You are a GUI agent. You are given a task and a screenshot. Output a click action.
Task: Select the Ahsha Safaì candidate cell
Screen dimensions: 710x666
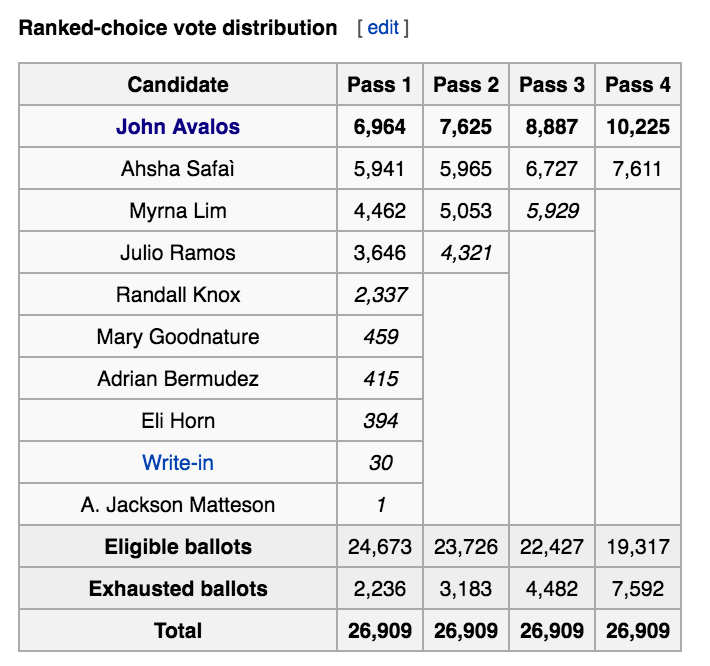coord(178,168)
